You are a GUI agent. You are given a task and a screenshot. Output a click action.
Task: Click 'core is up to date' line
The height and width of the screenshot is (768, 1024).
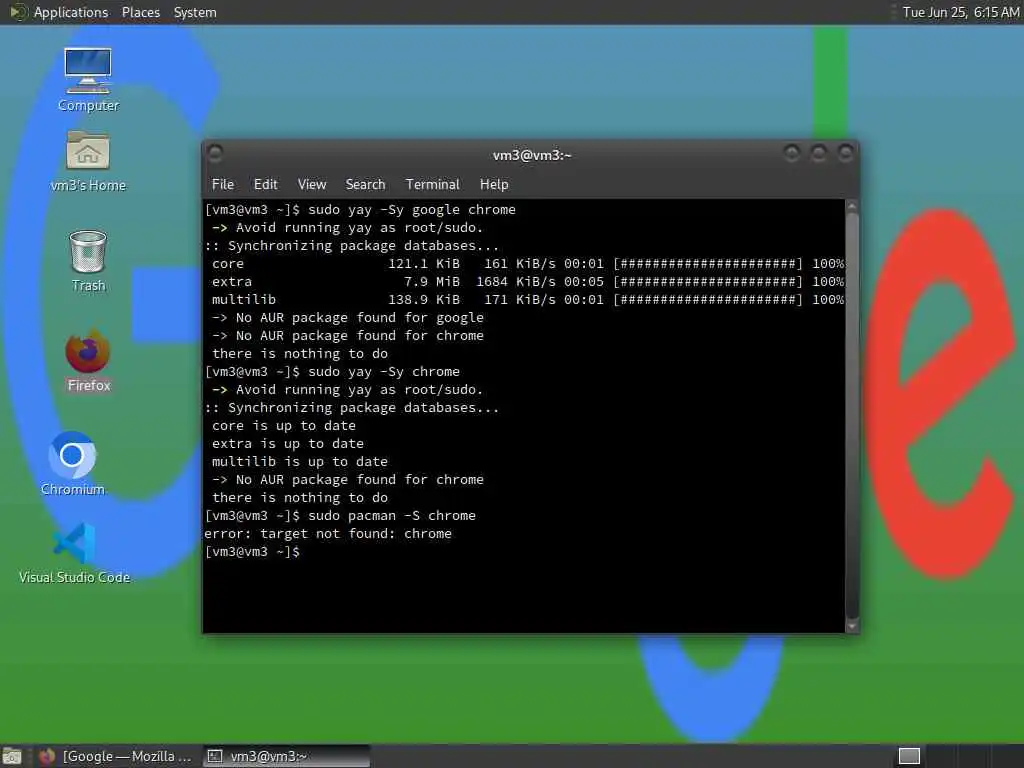click(x=284, y=426)
